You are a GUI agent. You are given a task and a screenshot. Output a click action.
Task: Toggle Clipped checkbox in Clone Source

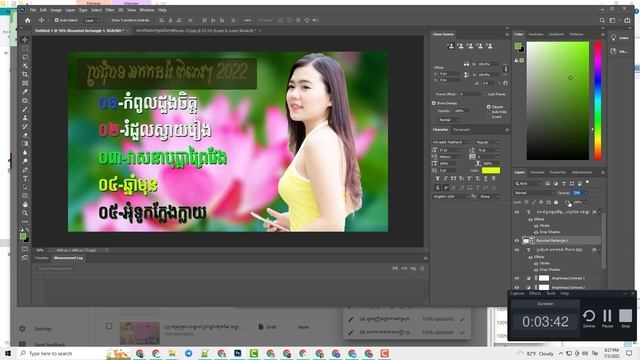click(489, 107)
